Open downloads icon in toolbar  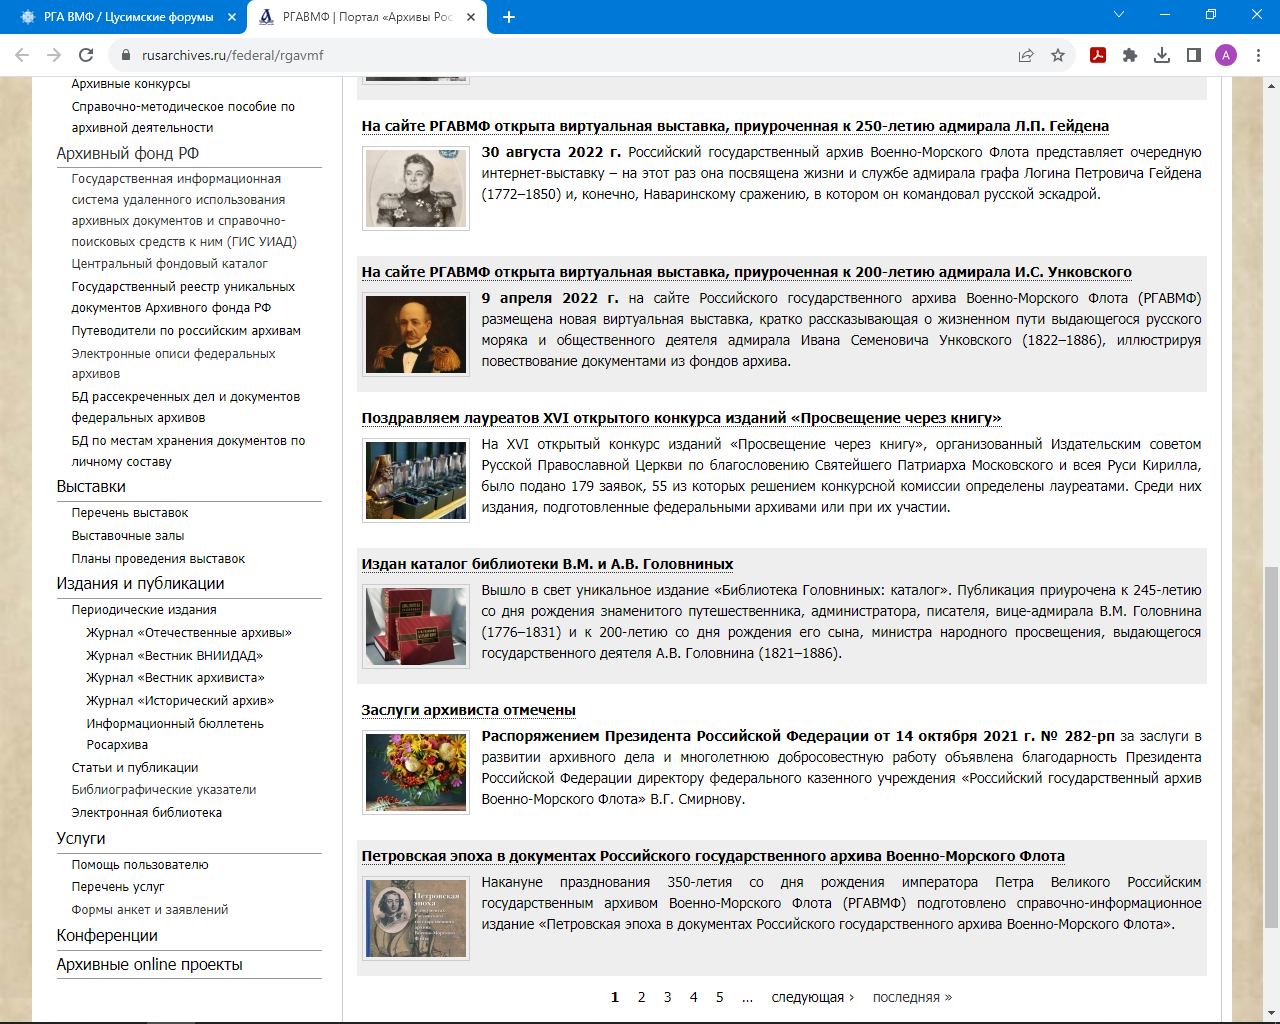pos(1162,55)
